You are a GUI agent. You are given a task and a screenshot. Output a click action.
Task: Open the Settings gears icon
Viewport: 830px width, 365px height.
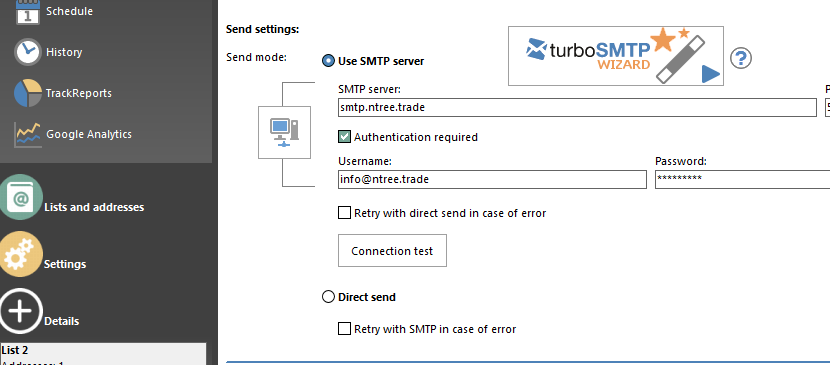pyautogui.click(x=20, y=254)
